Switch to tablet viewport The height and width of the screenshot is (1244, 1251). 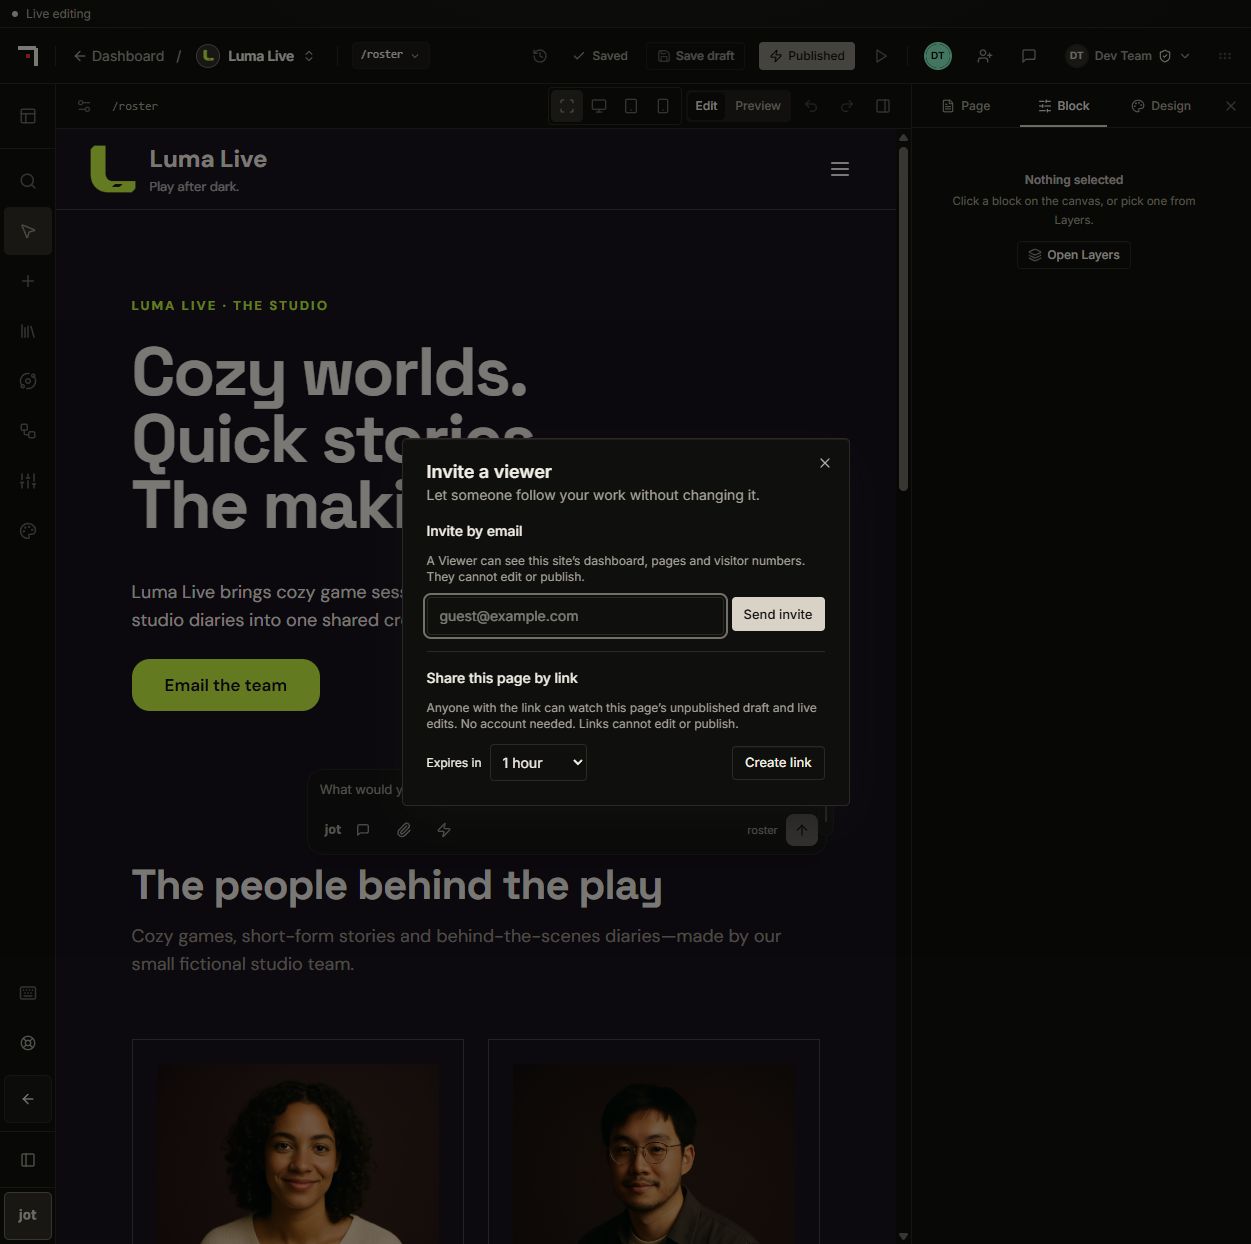tap(631, 106)
